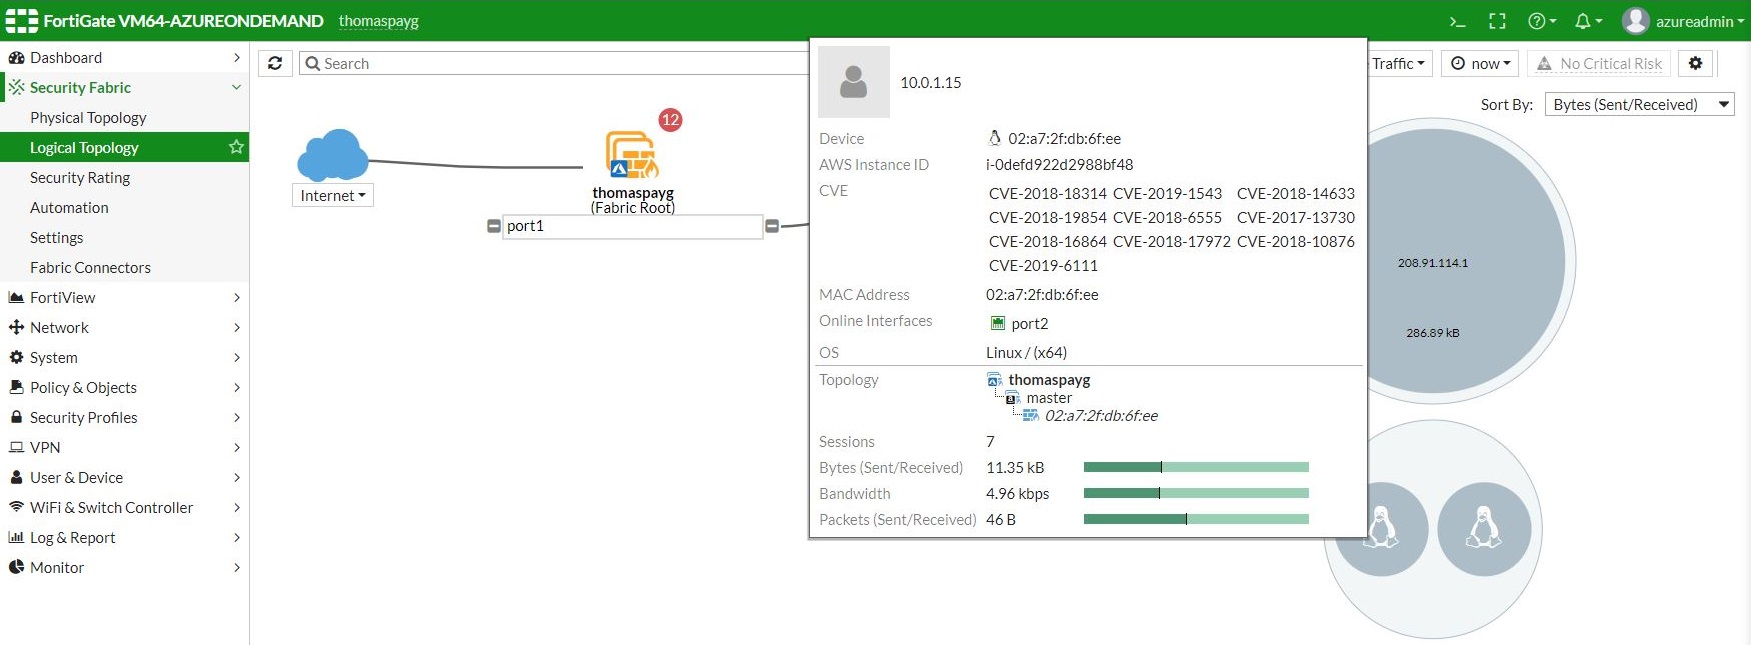Click 02:a7:2f:db:6f:ee in Topology tree

[1100, 415]
